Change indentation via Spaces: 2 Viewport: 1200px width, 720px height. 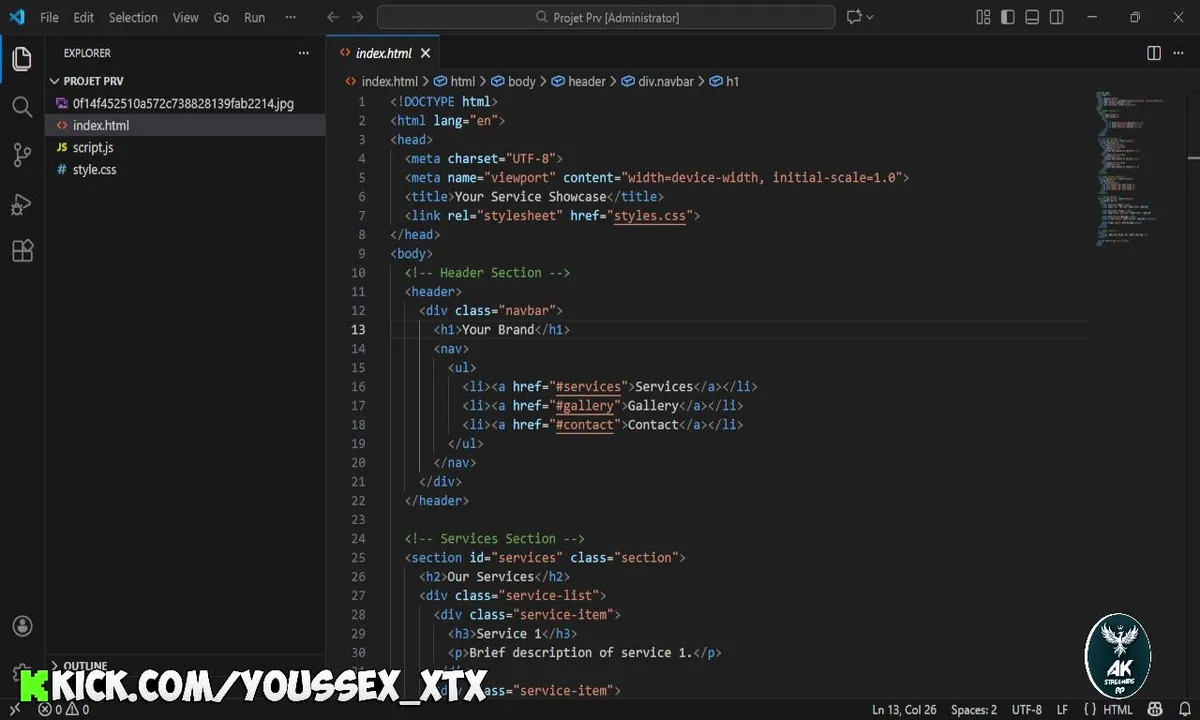[974, 710]
